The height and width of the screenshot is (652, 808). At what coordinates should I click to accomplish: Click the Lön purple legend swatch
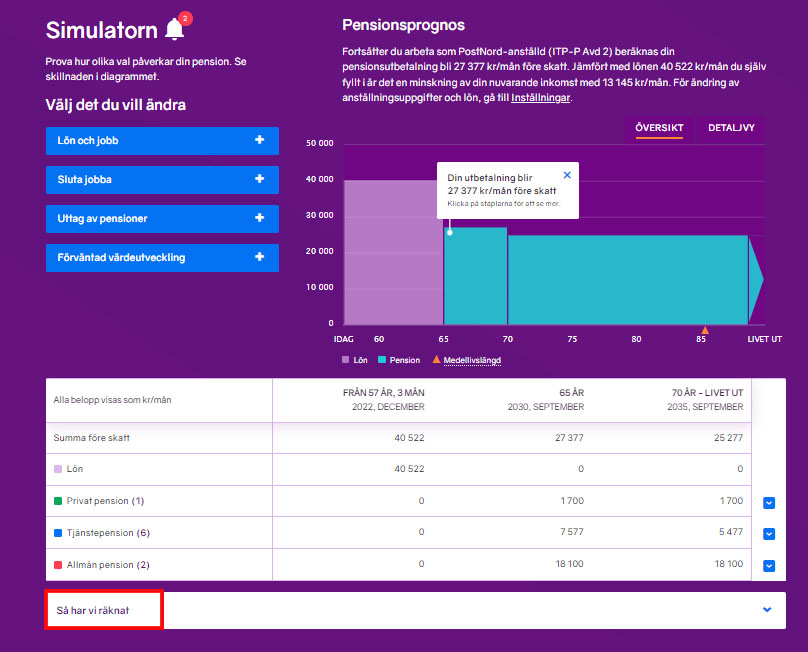346,357
